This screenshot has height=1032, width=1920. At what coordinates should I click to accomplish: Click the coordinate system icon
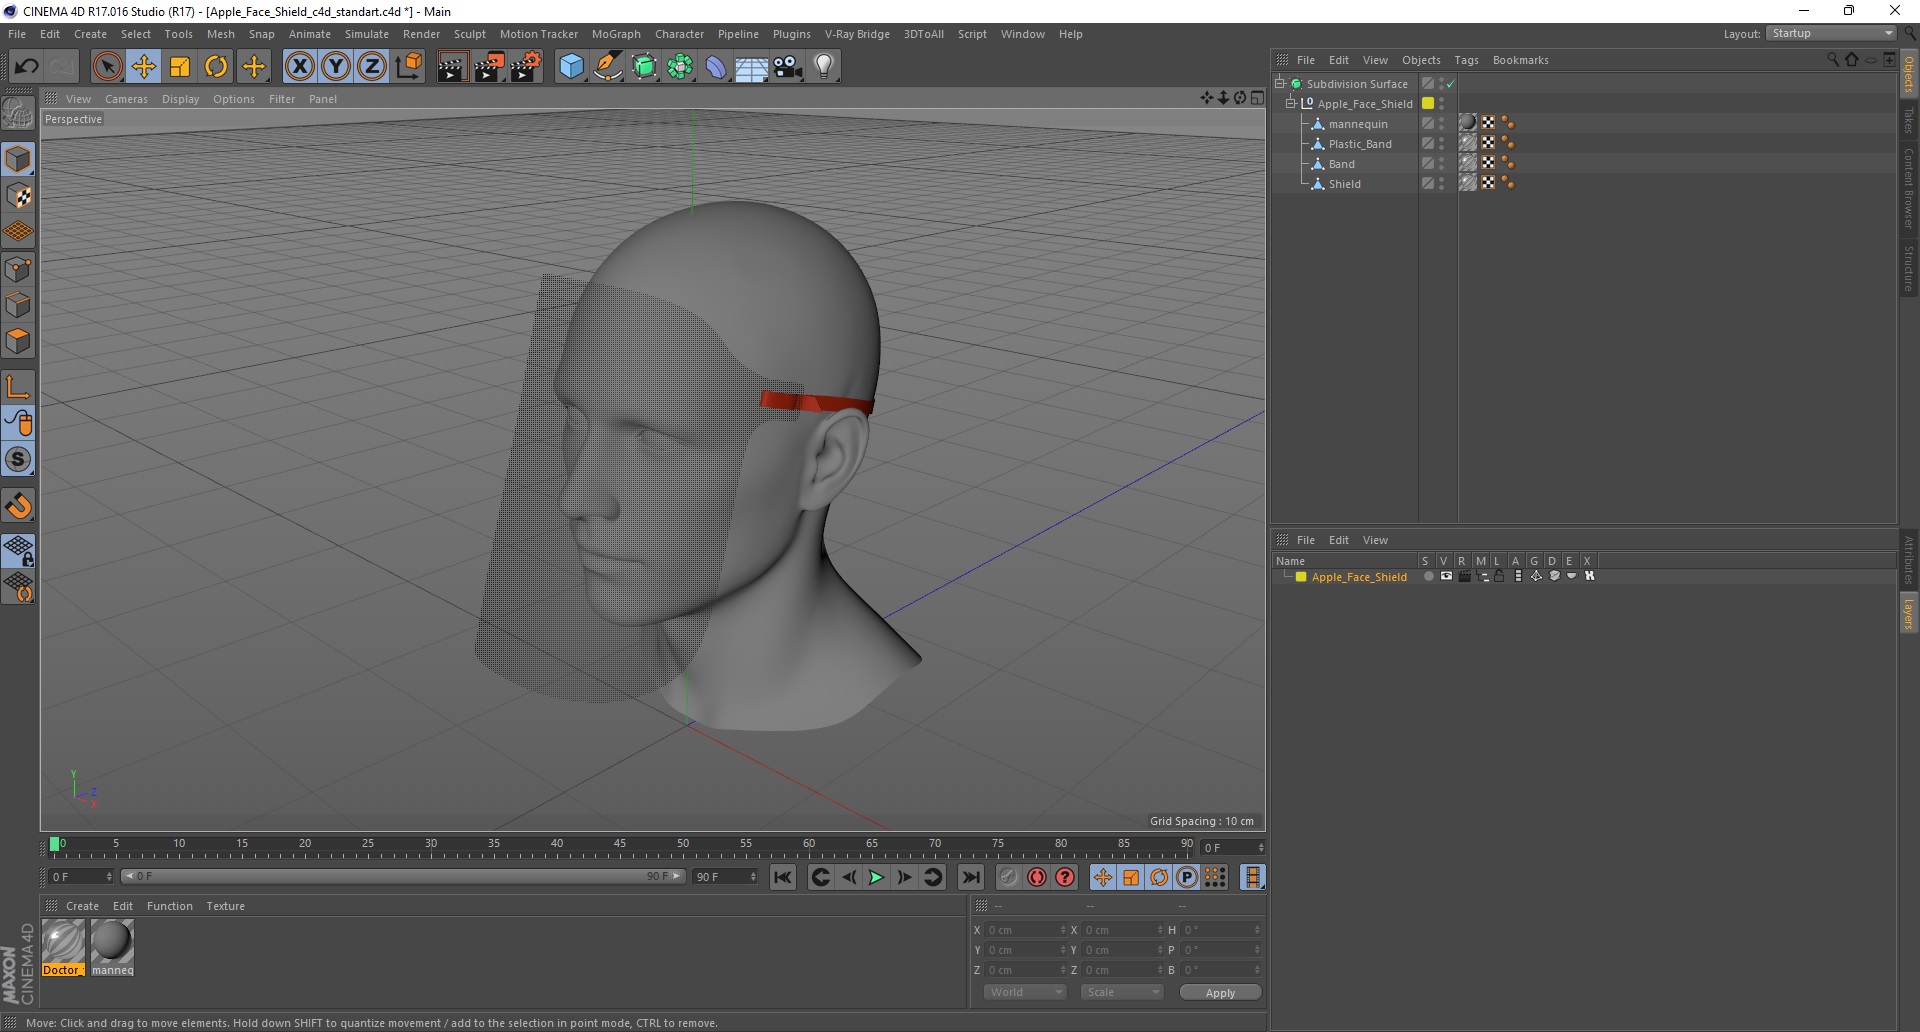tap(409, 67)
